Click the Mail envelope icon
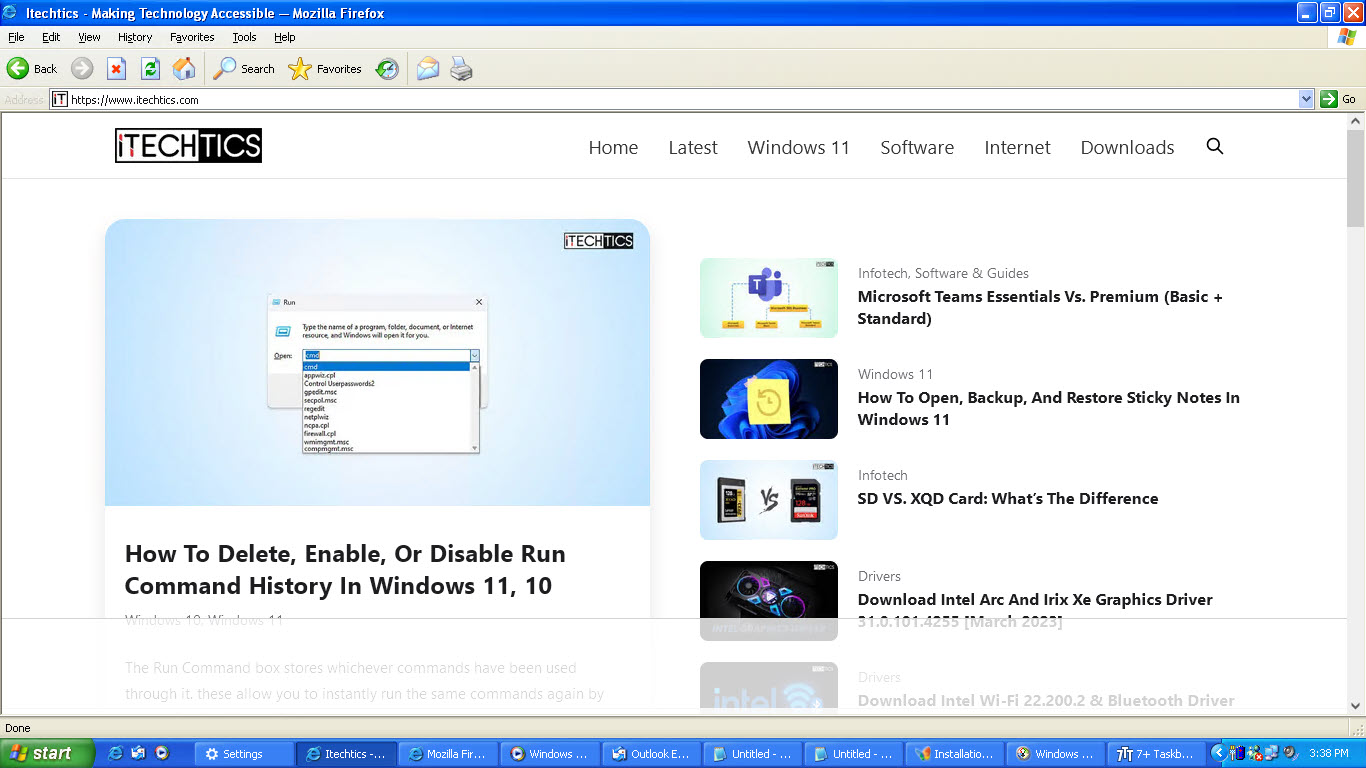The image size is (1366, 768). (x=428, y=69)
